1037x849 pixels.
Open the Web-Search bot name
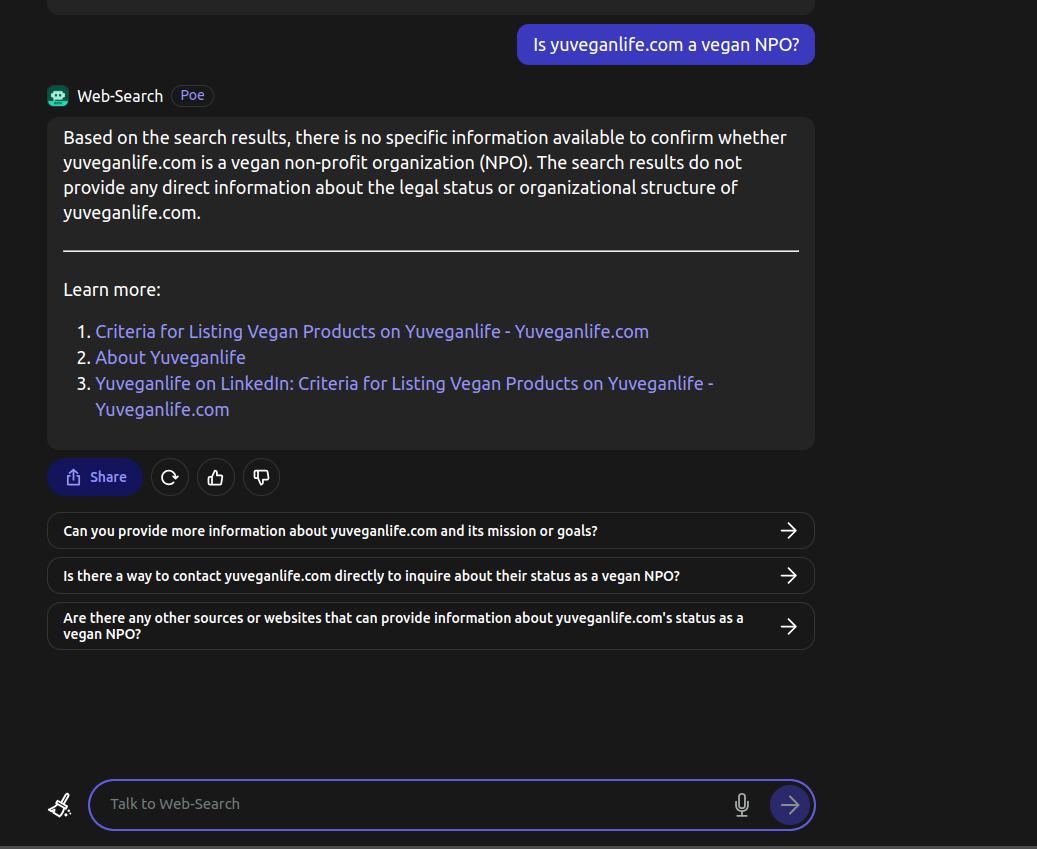click(120, 96)
